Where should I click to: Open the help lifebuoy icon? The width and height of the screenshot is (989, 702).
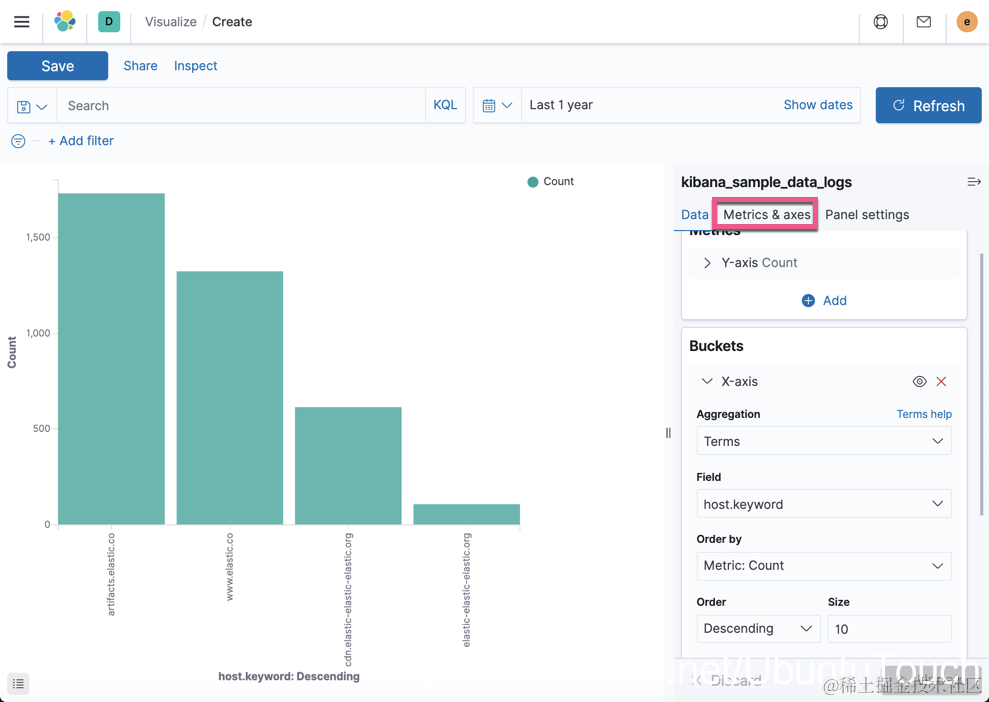[x=881, y=21]
